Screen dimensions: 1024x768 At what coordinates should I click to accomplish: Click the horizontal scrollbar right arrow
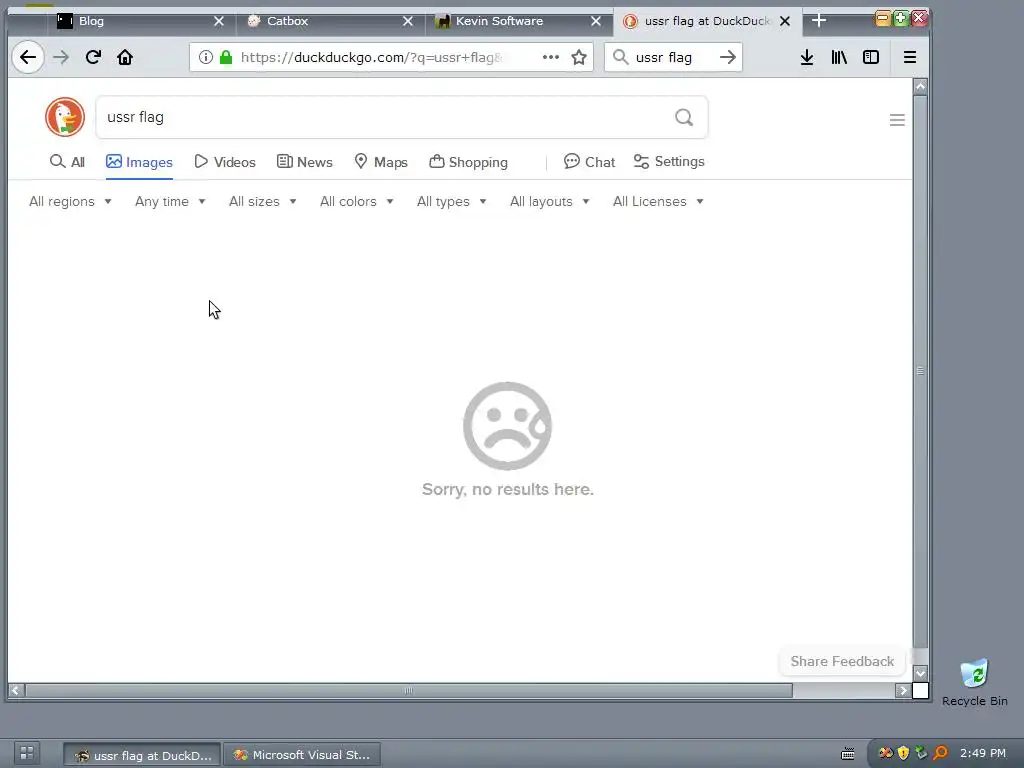(903, 690)
